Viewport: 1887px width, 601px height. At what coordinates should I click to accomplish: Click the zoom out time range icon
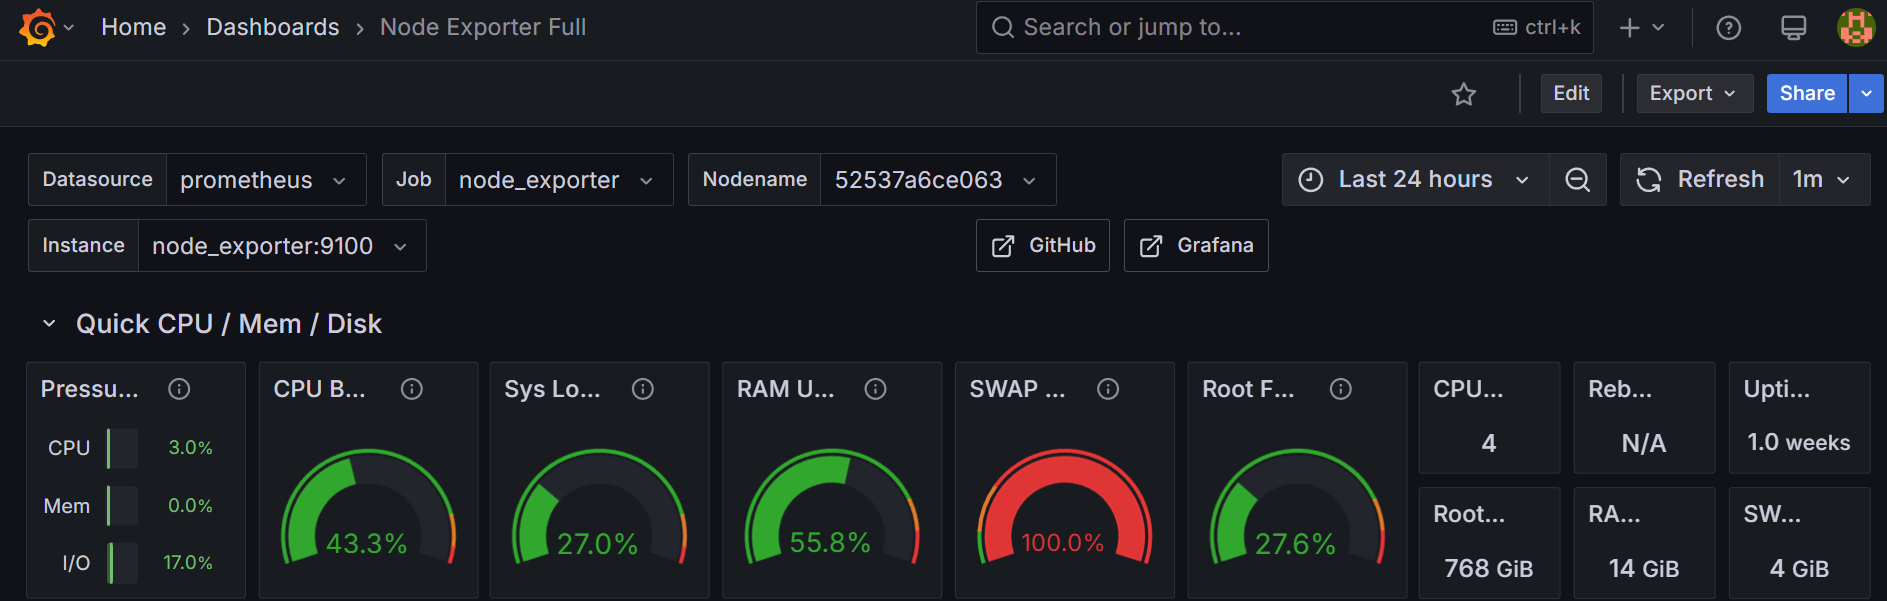tap(1577, 180)
